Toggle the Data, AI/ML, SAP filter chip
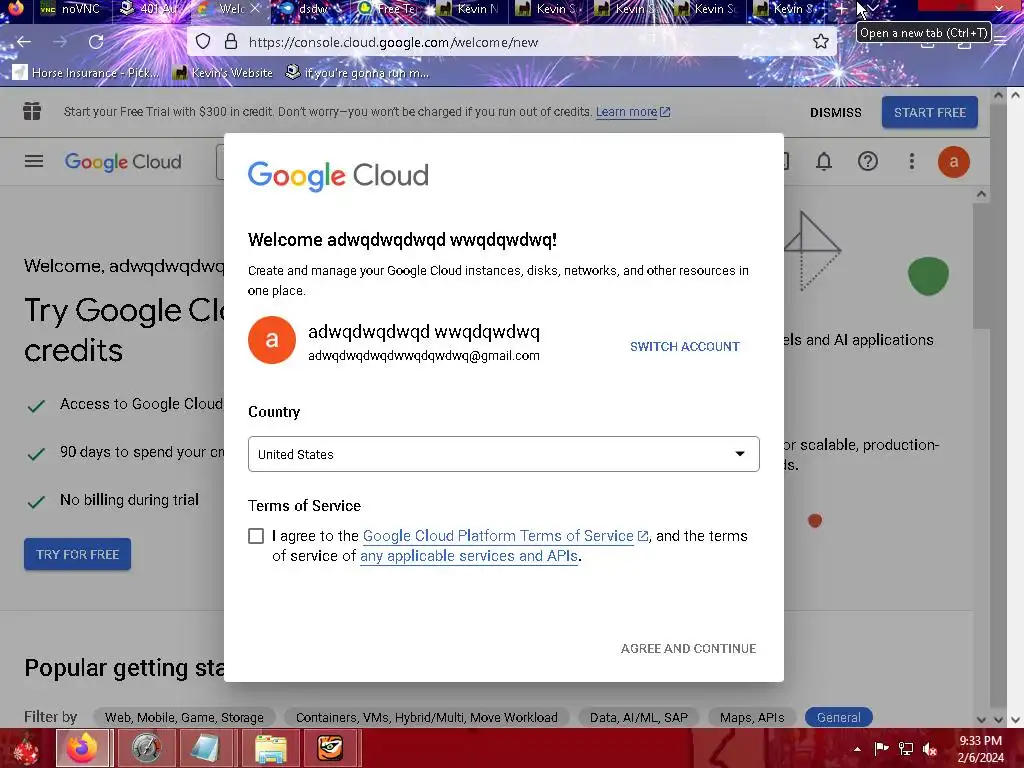The width and height of the screenshot is (1024, 768). tap(639, 717)
